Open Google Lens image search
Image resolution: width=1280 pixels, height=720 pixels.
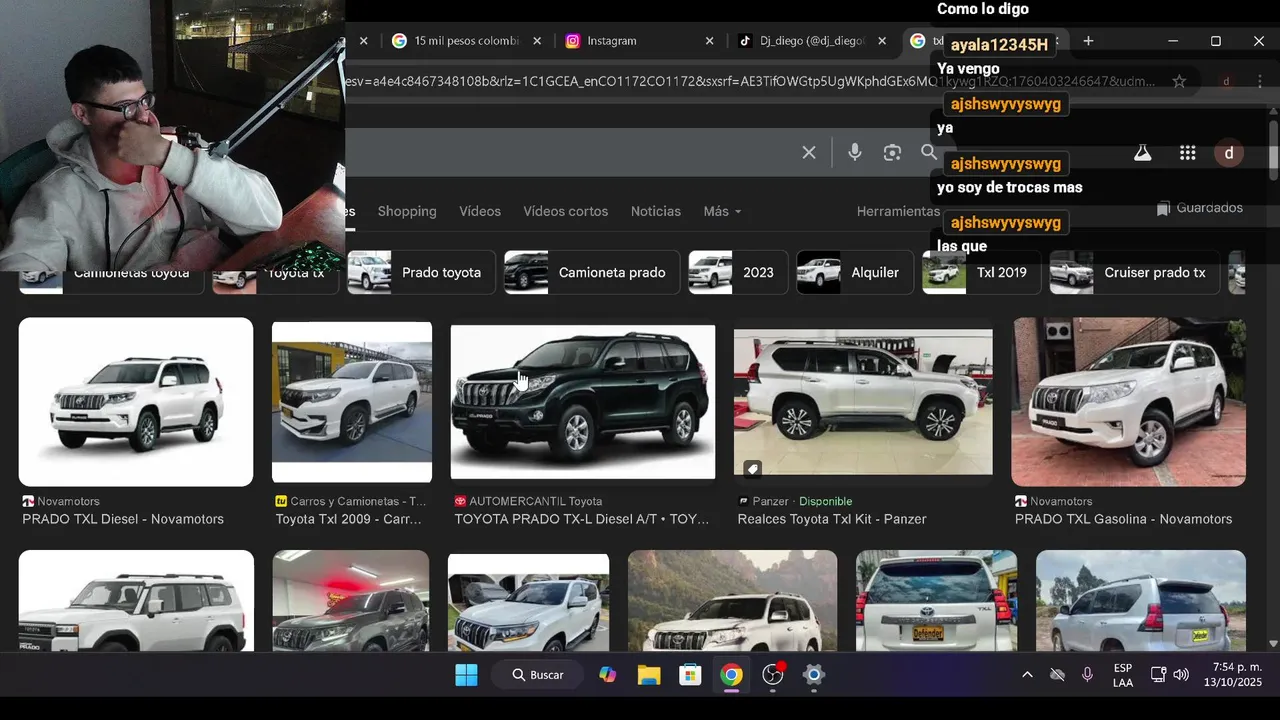tap(892, 152)
